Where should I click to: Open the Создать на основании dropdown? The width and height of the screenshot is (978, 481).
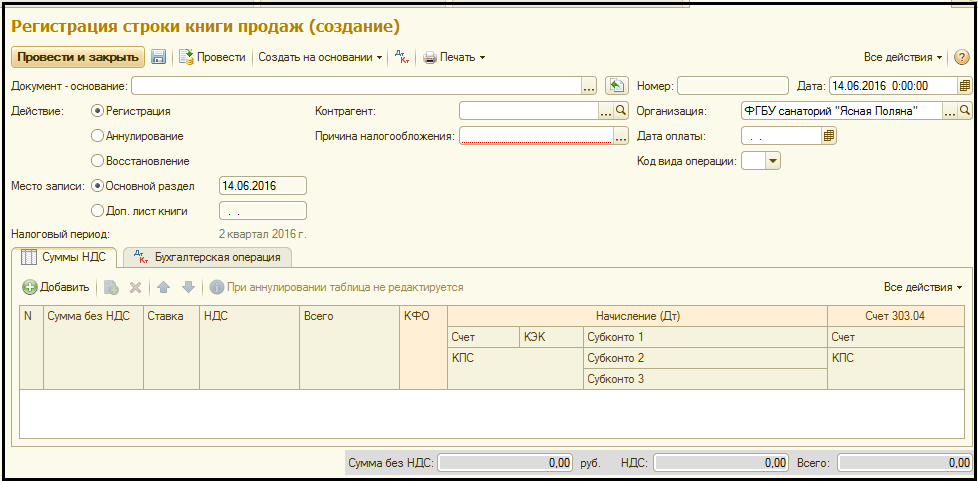pyautogui.click(x=320, y=58)
